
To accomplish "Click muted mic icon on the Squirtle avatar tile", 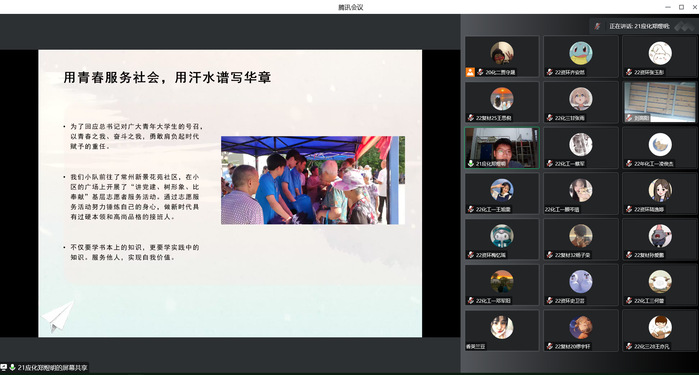I will (x=549, y=72).
